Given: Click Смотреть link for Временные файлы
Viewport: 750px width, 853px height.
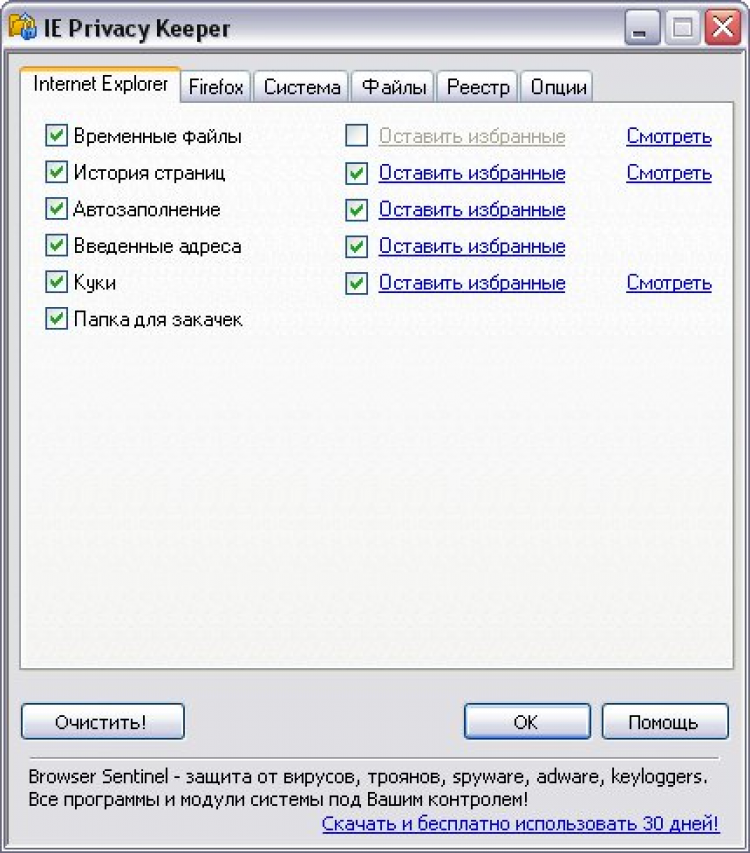Looking at the screenshot, I should pyautogui.click(x=669, y=136).
